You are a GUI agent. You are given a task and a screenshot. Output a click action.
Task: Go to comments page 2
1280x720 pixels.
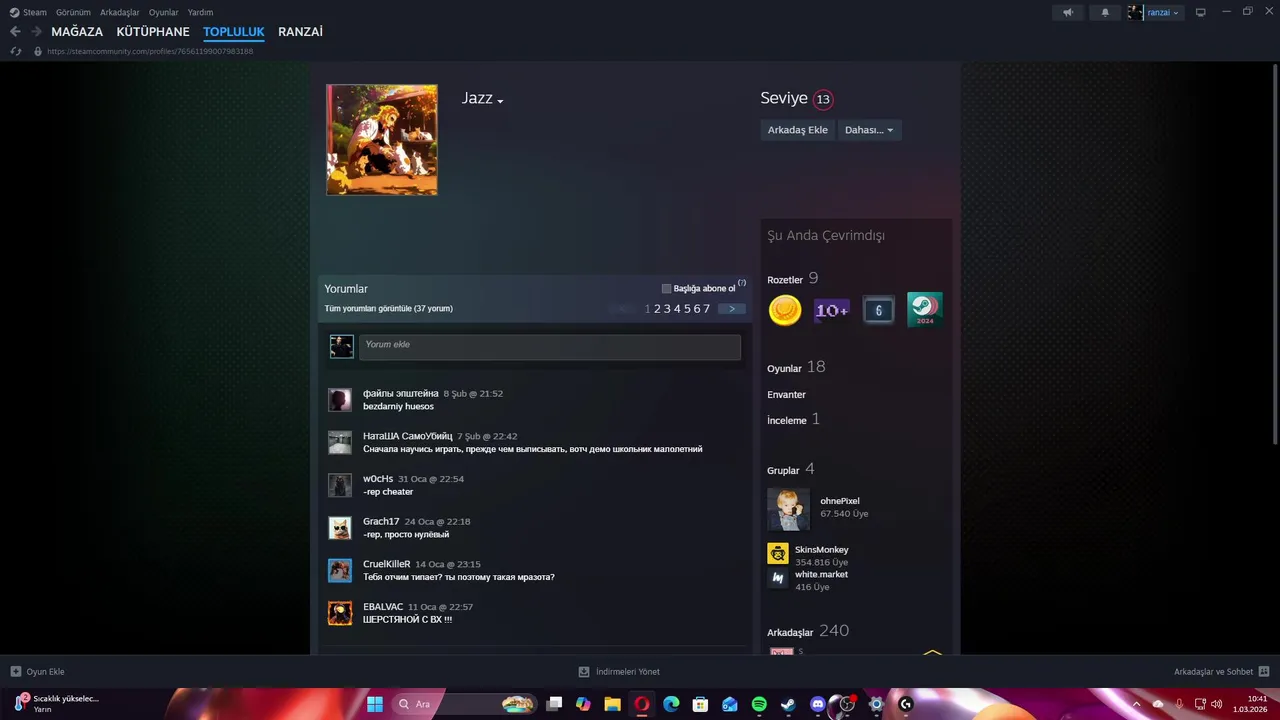[657, 309]
